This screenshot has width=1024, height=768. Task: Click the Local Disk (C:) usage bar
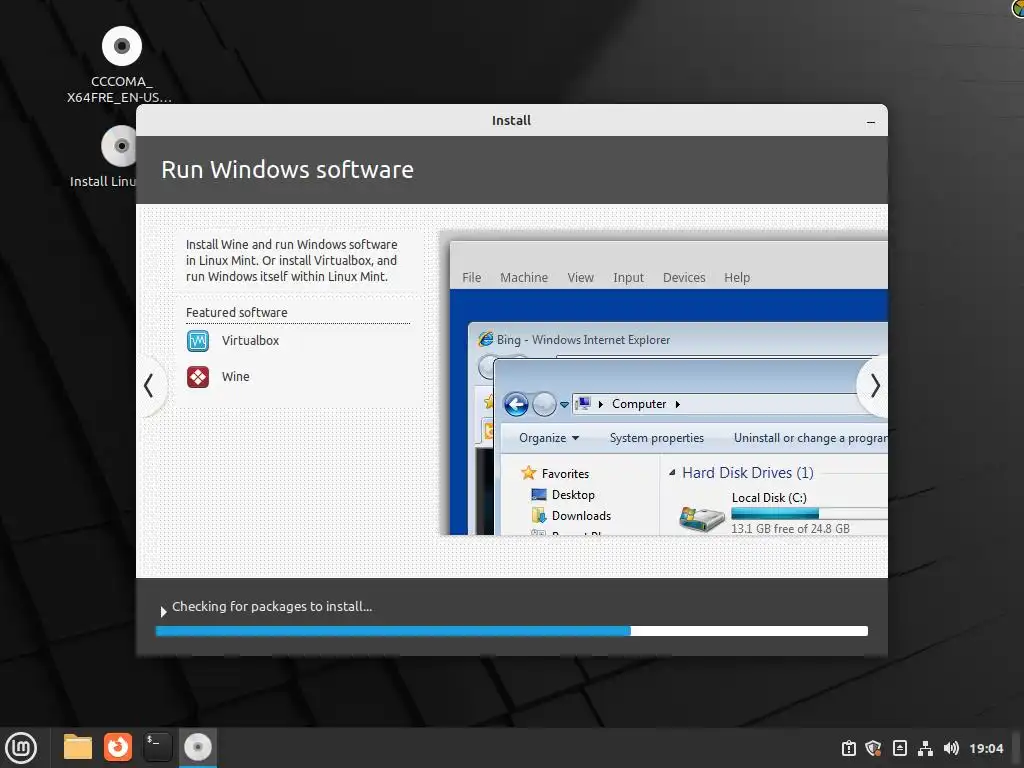click(x=809, y=513)
